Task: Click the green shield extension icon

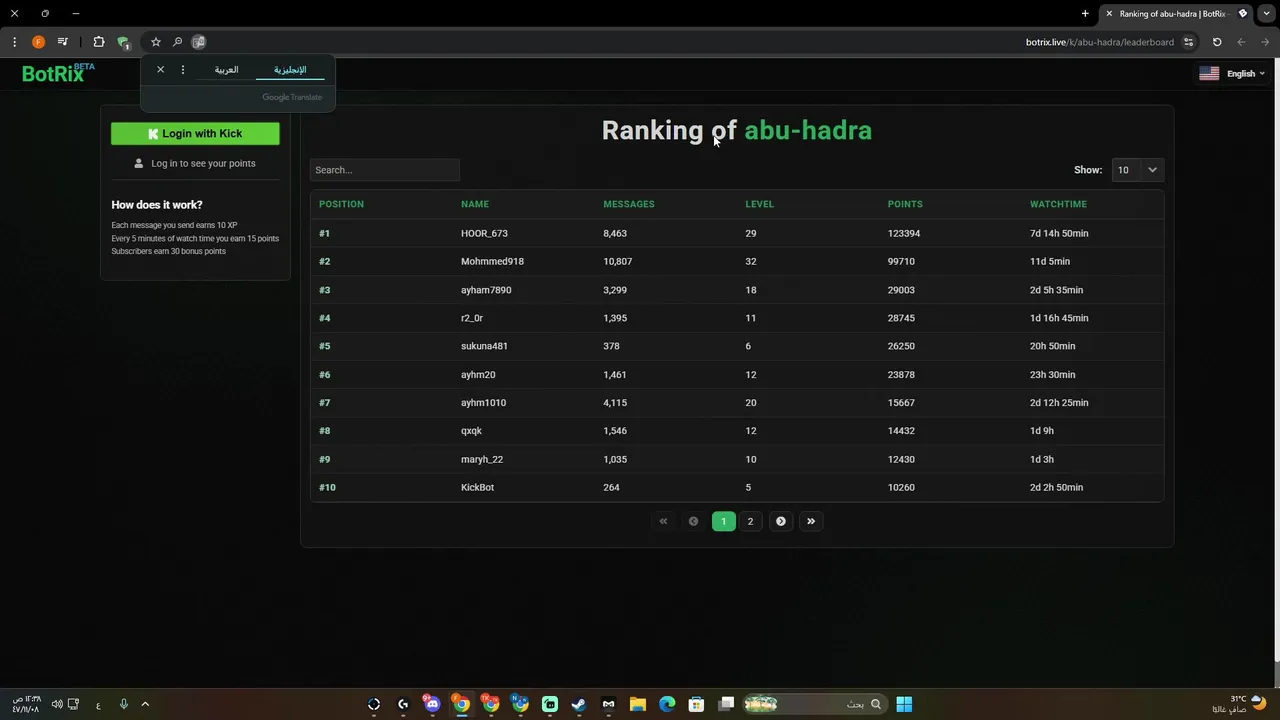Action: pyautogui.click(x=123, y=42)
